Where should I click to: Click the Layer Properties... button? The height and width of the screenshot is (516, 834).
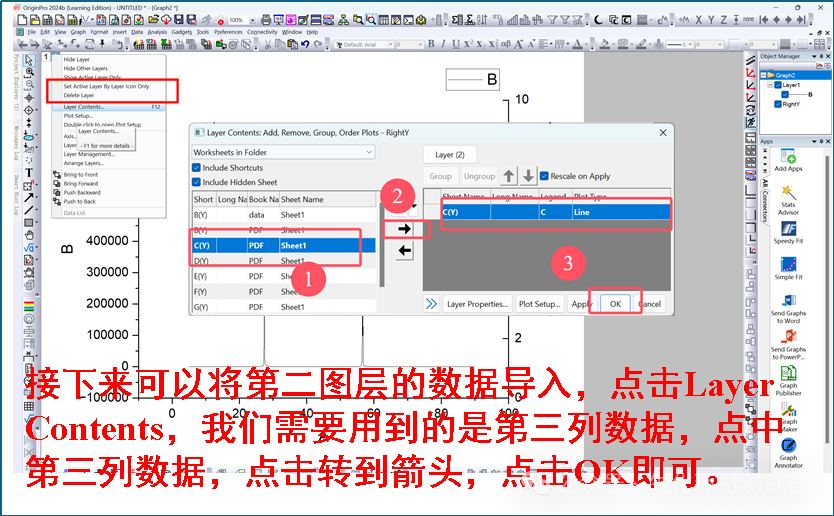point(477,304)
